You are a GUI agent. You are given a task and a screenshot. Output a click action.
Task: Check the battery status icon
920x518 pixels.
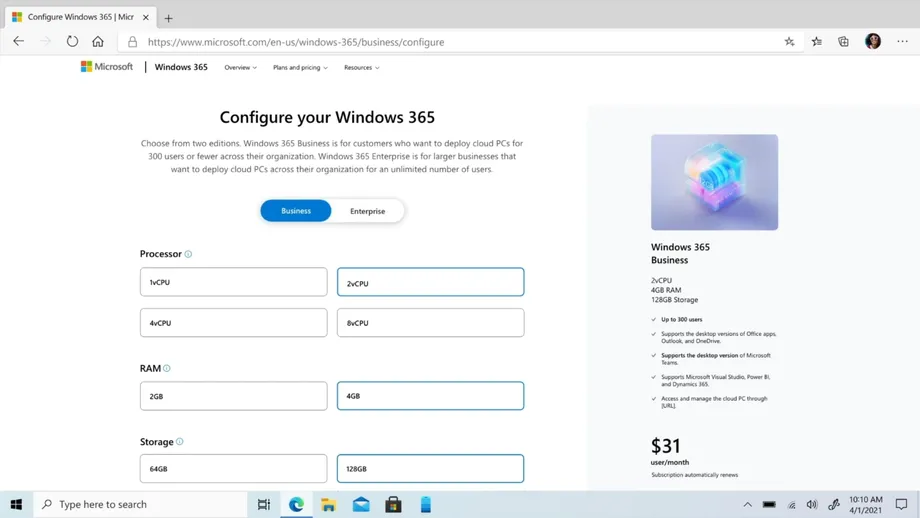tap(769, 505)
